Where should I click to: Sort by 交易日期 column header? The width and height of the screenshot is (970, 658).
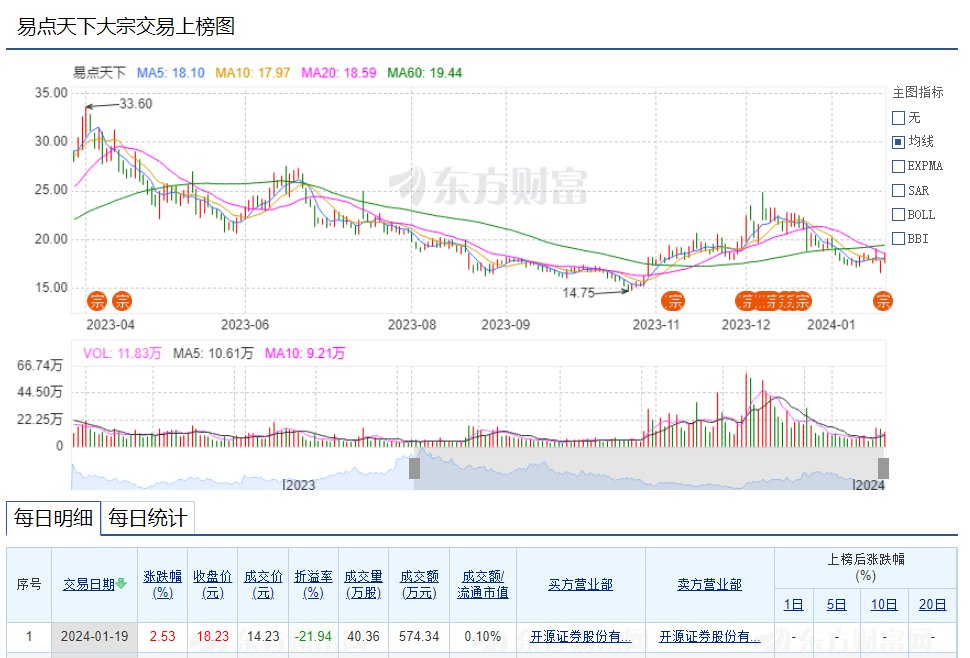coord(88,584)
